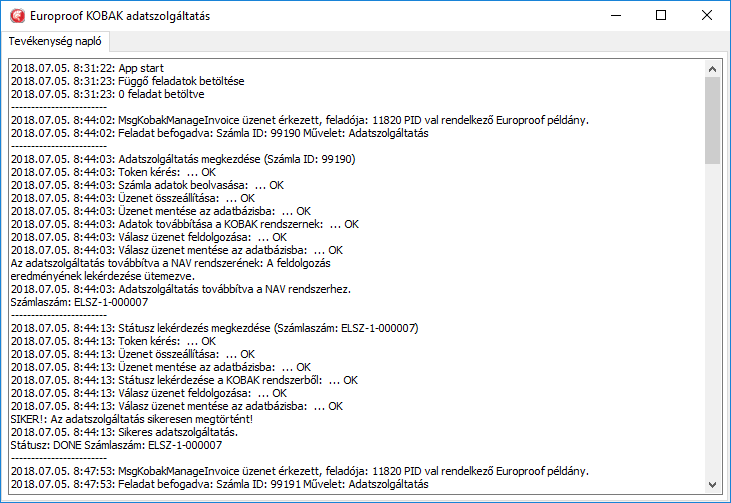731x503 pixels.
Task: Close the Europroof KOBAK adatszolgáltatás window
Action: (x=706, y=16)
